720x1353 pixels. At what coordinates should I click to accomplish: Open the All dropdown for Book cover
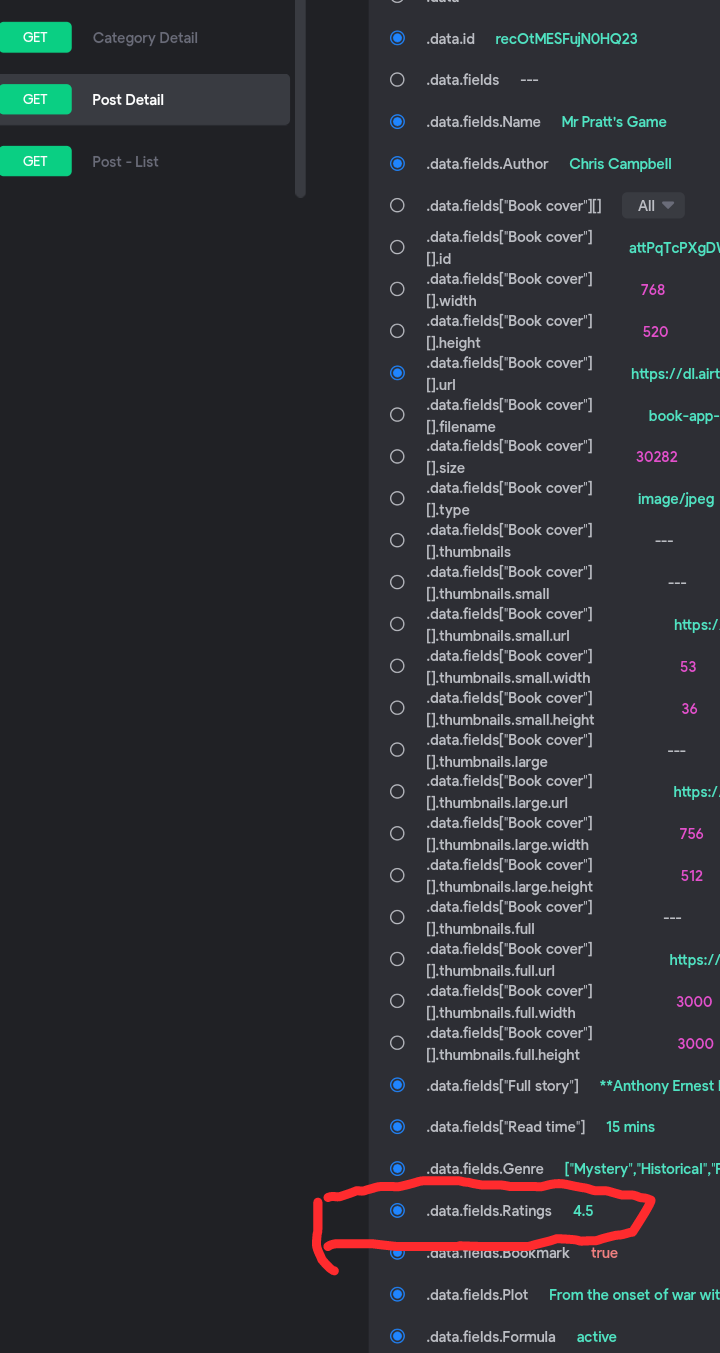point(653,205)
